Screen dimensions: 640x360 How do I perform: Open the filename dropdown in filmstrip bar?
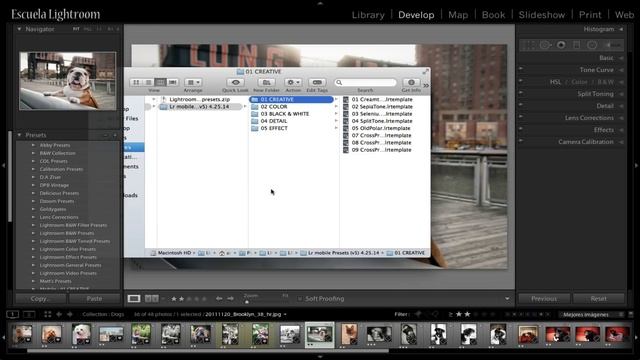285,315
